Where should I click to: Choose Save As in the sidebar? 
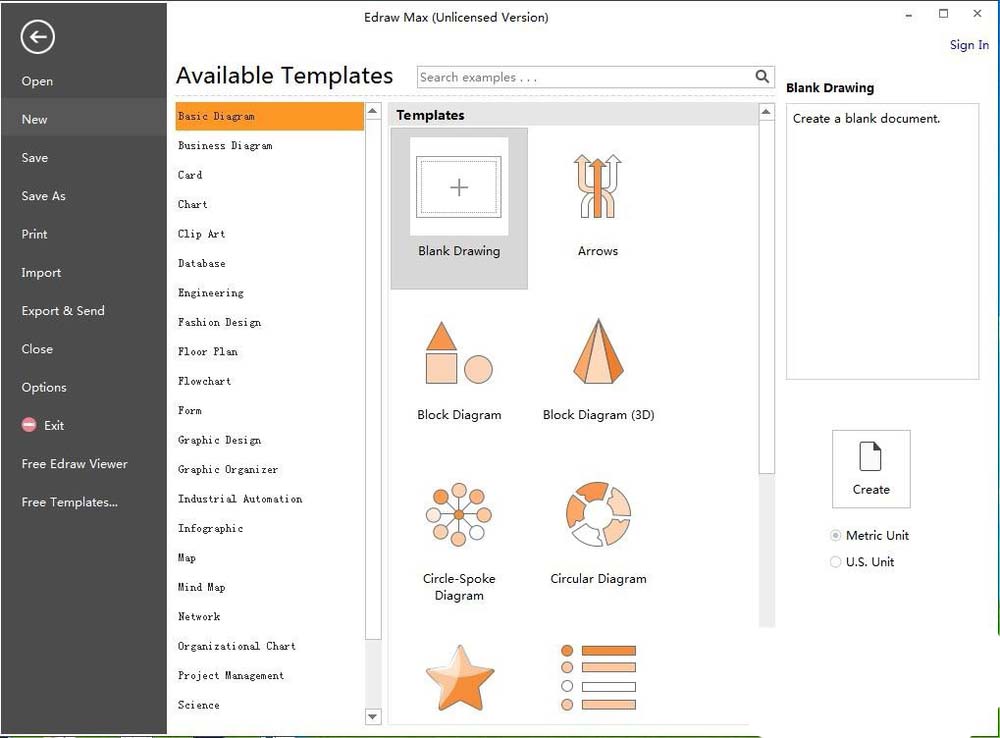43,196
